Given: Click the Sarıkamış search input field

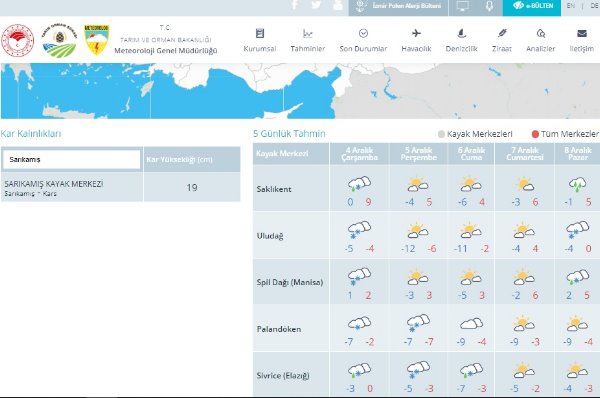Looking at the screenshot, I should click(72, 159).
